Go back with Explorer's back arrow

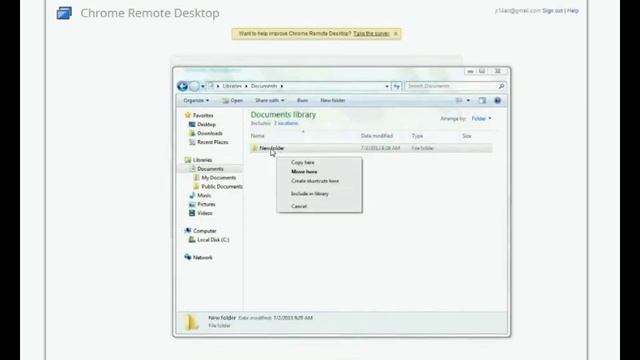tap(182, 86)
